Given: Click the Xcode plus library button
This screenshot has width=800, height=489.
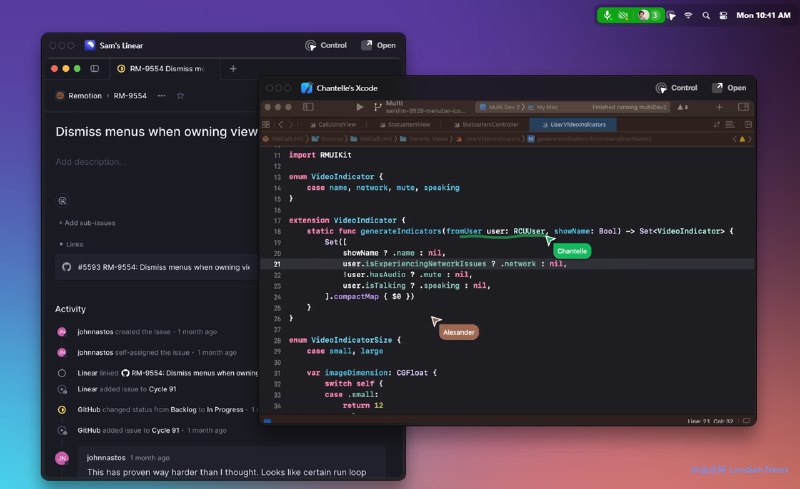Looking at the screenshot, I should (719, 107).
